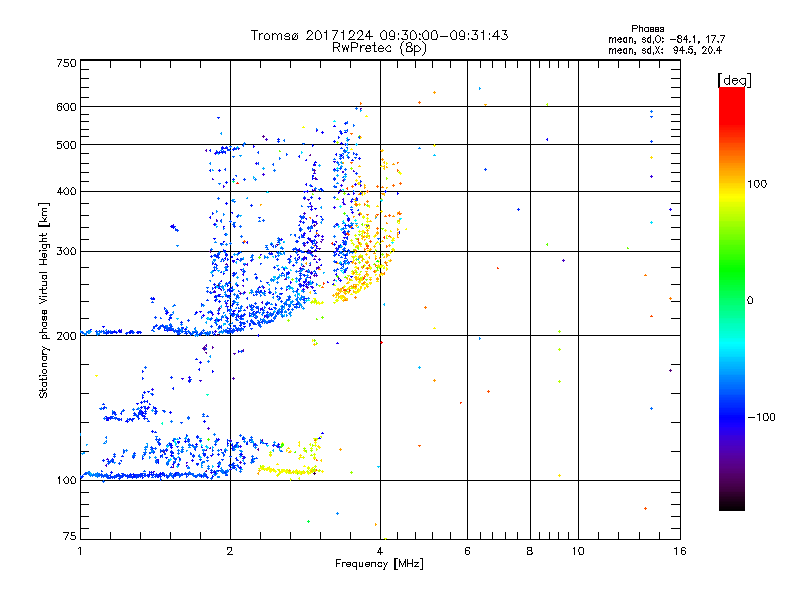Click the y-axis tick label '300'
Image resolution: width=800 pixels, height=600 pixels.
click(x=66, y=252)
